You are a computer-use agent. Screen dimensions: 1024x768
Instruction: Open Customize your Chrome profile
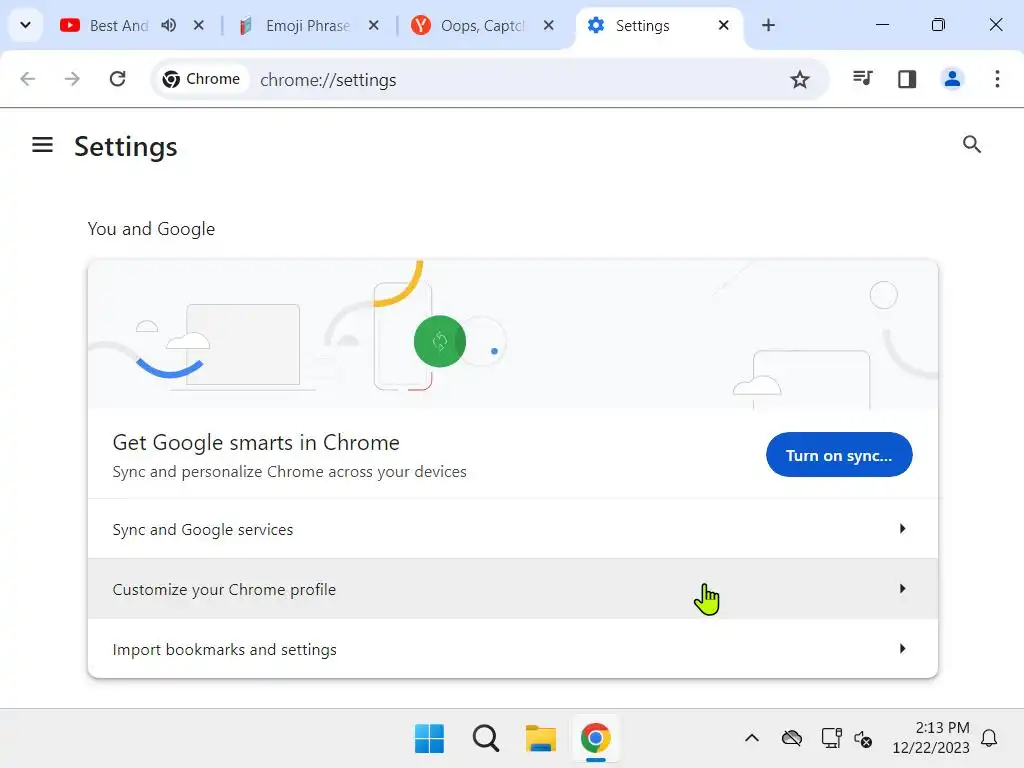[x=513, y=589]
